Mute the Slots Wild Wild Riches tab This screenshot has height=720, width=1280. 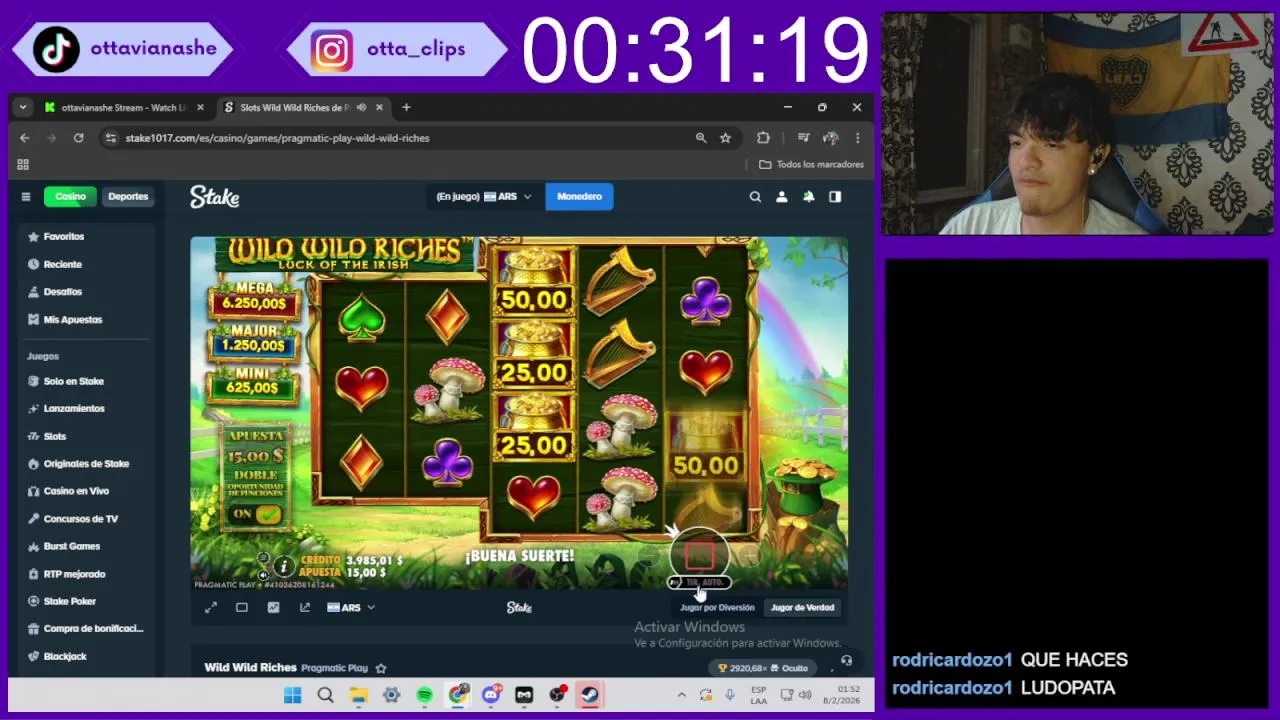361,107
